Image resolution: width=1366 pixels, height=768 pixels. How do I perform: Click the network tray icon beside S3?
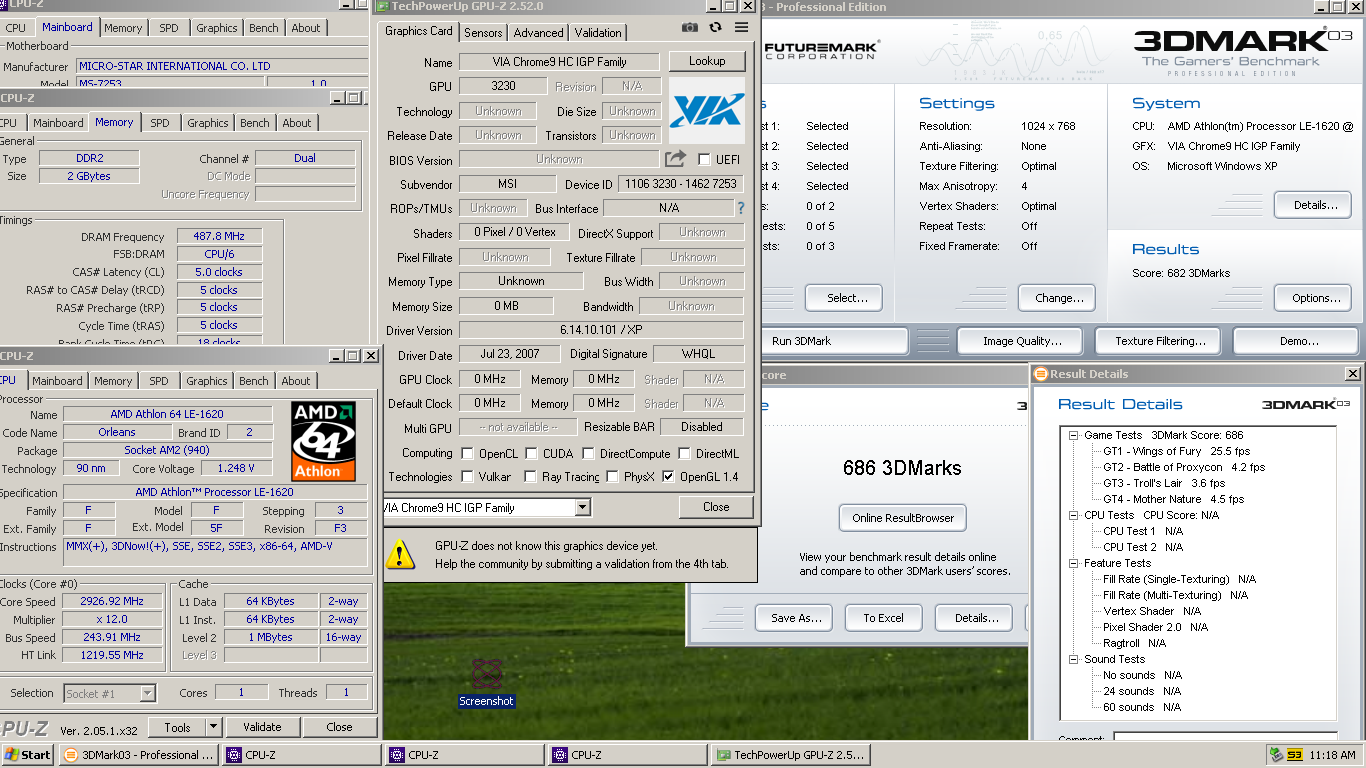pyautogui.click(x=1276, y=755)
